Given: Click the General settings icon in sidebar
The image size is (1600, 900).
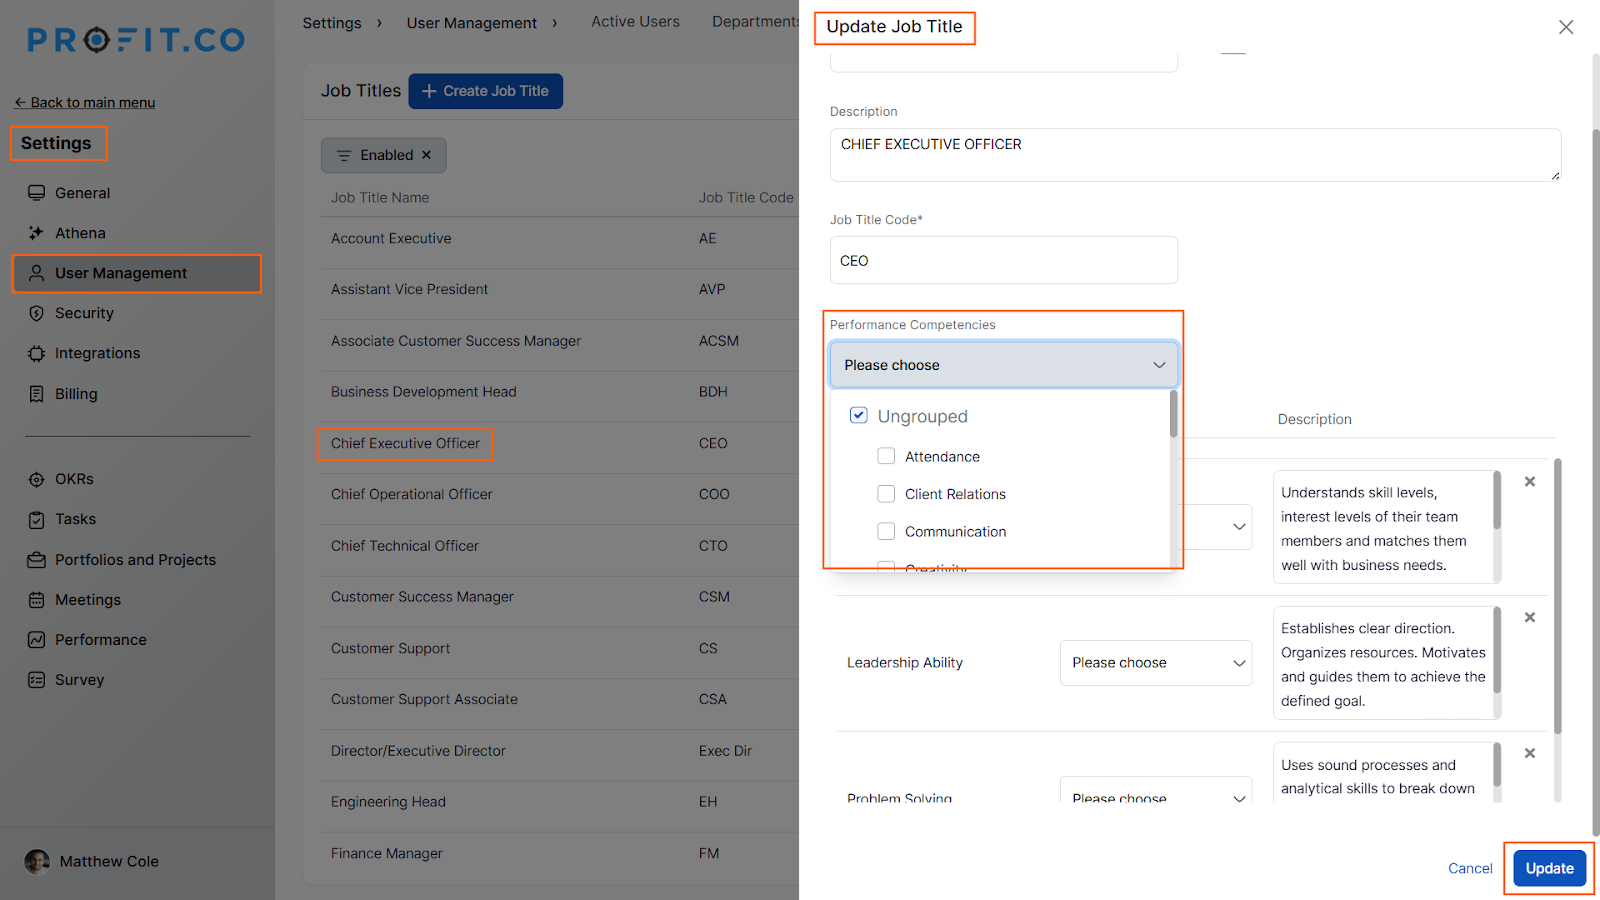Looking at the screenshot, I should (37, 193).
